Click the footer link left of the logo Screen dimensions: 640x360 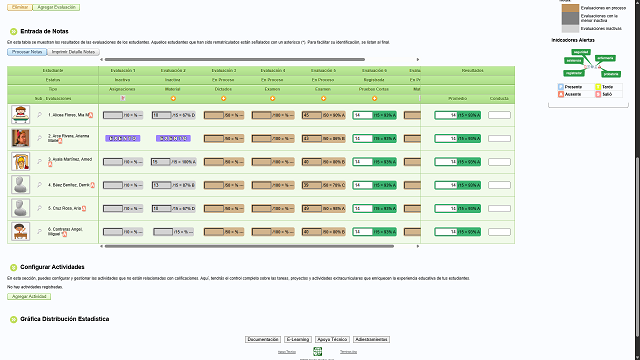point(287,352)
